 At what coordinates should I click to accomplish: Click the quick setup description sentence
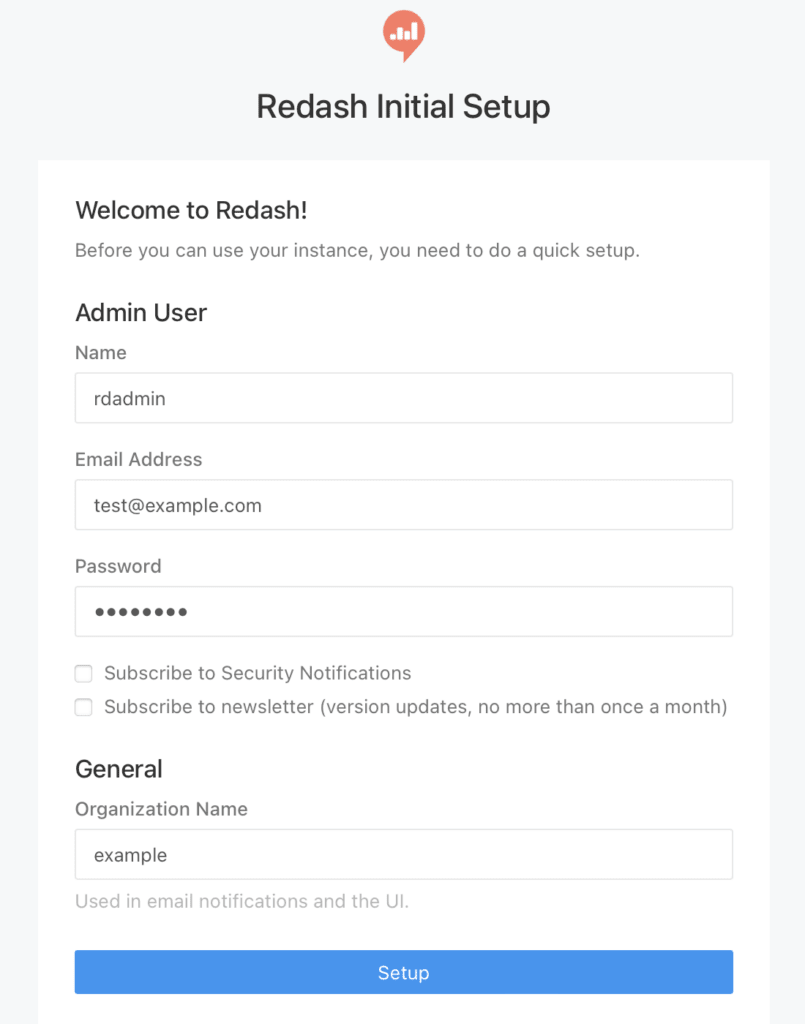[x=357, y=250]
